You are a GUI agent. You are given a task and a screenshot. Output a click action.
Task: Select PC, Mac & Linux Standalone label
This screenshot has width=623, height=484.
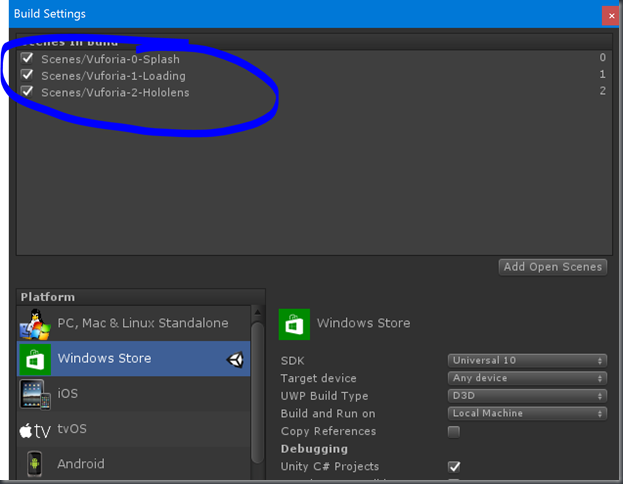point(143,323)
